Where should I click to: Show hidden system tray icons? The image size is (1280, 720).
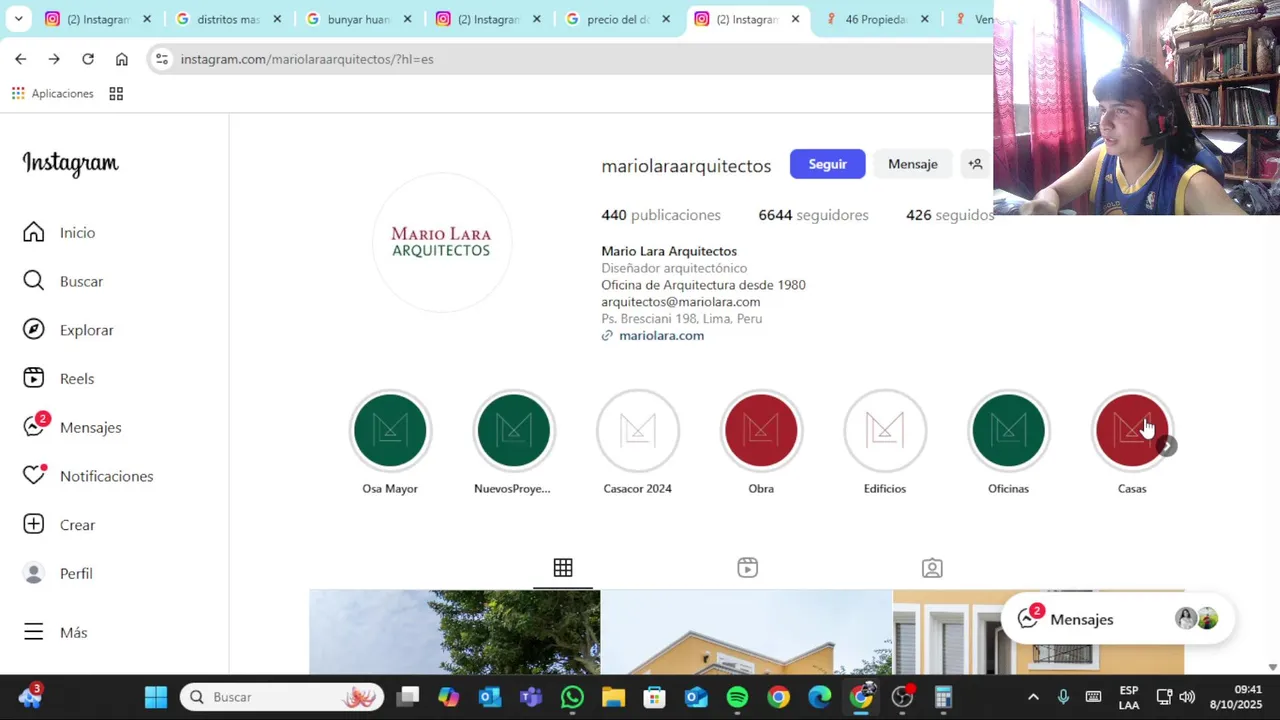(1033, 697)
